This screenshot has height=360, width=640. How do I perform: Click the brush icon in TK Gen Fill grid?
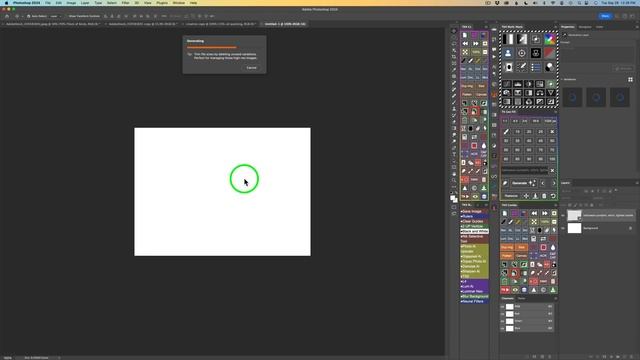click(x=506, y=131)
